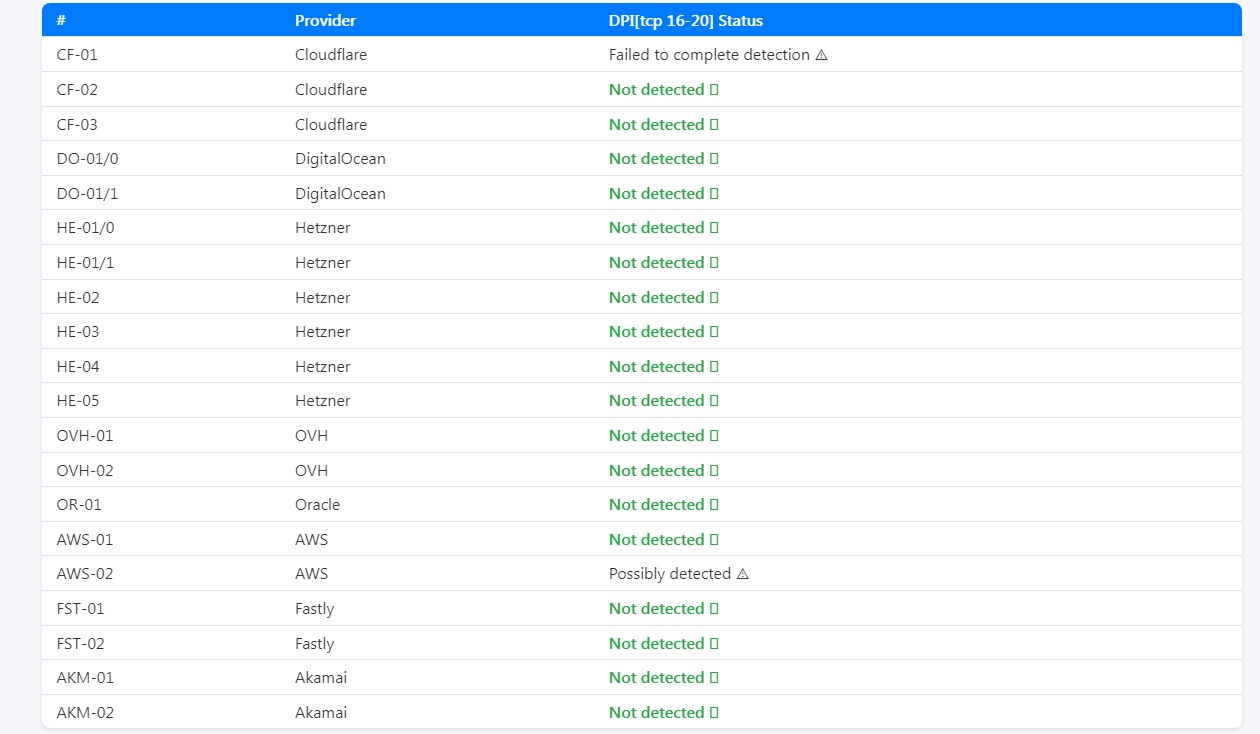Click Not detected status in the OR-01 row

(656, 505)
